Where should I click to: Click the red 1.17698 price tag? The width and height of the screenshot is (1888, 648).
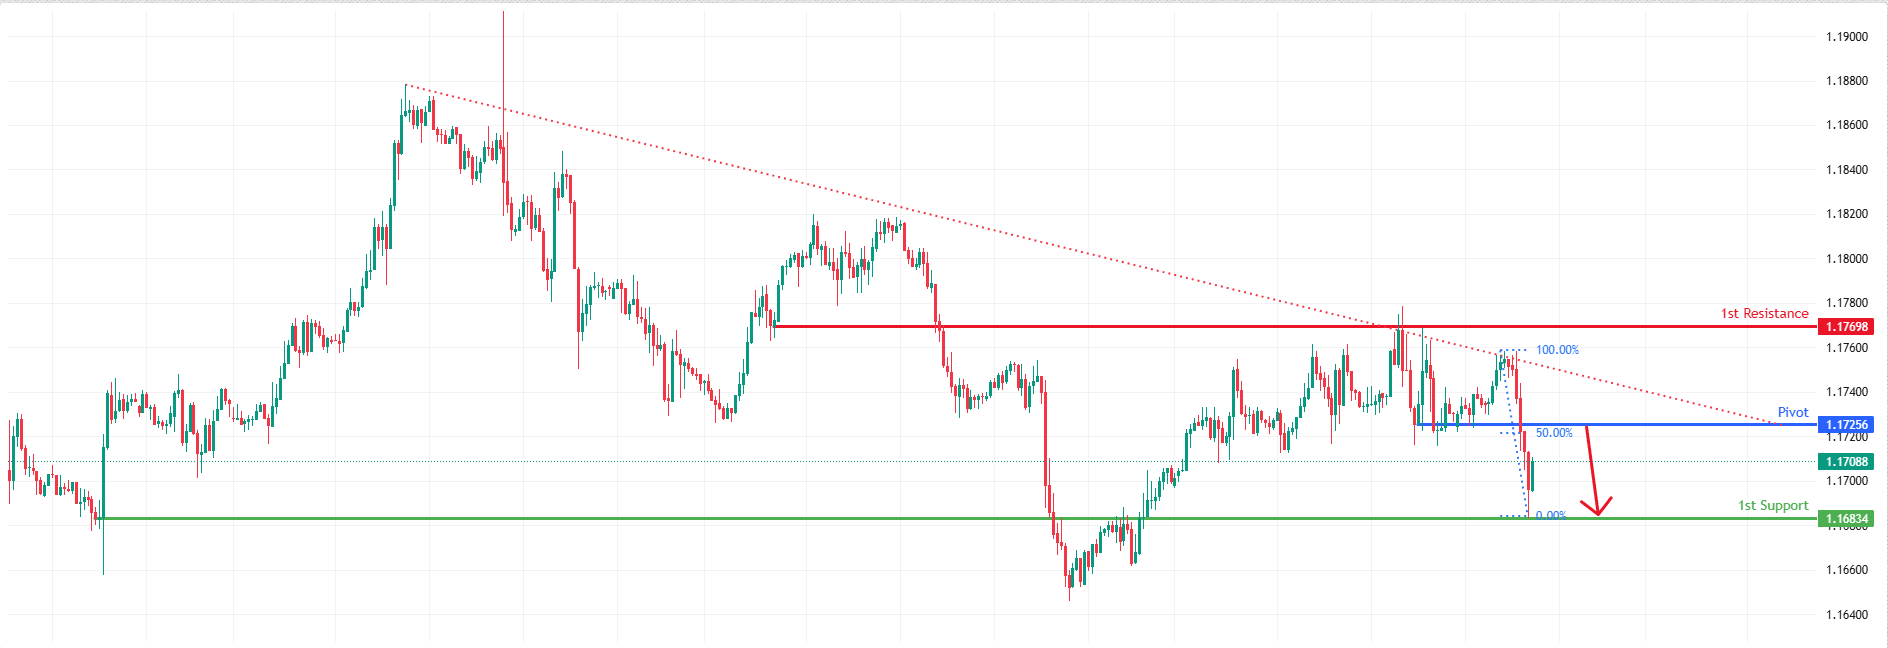1845,327
